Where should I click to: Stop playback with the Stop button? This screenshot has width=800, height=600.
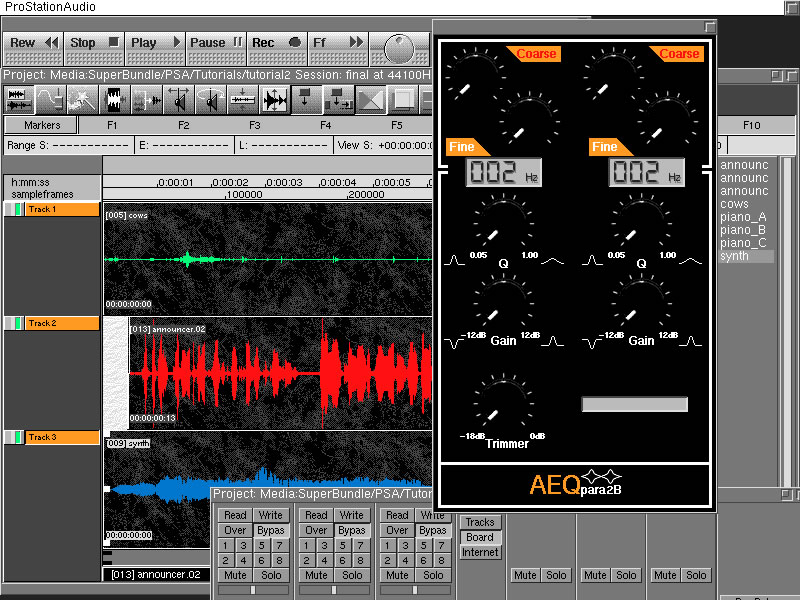(x=94, y=48)
